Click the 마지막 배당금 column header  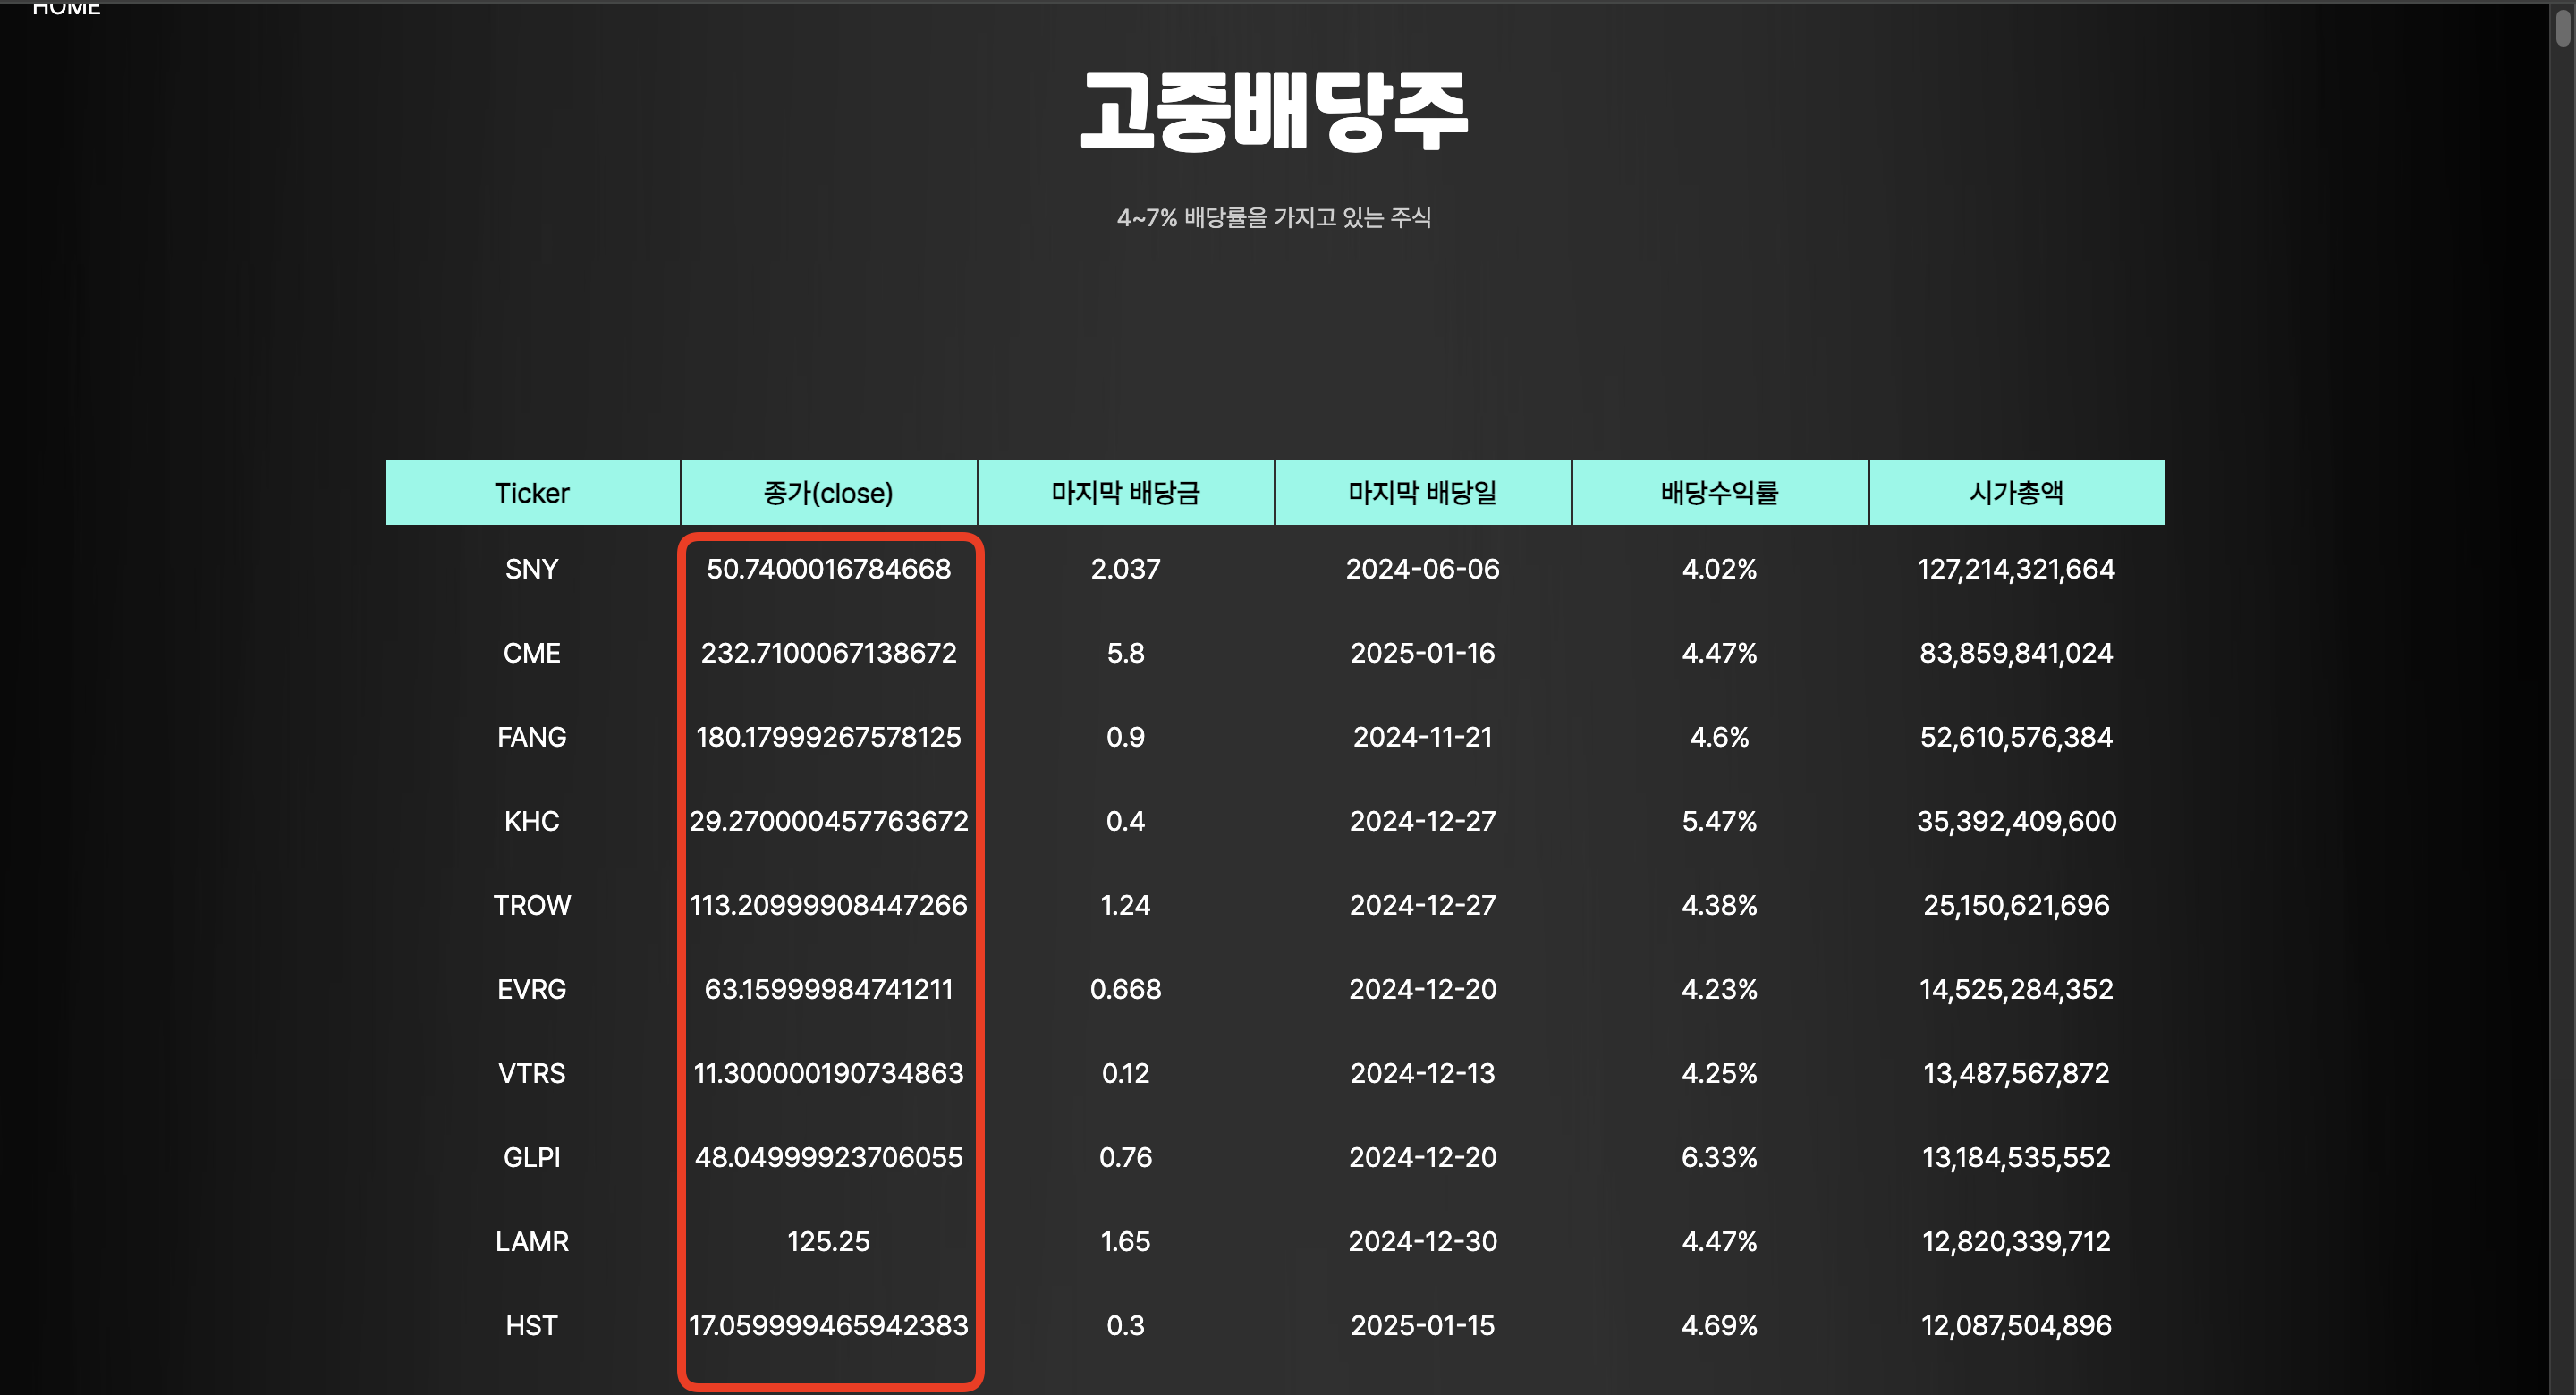[1126, 493]
